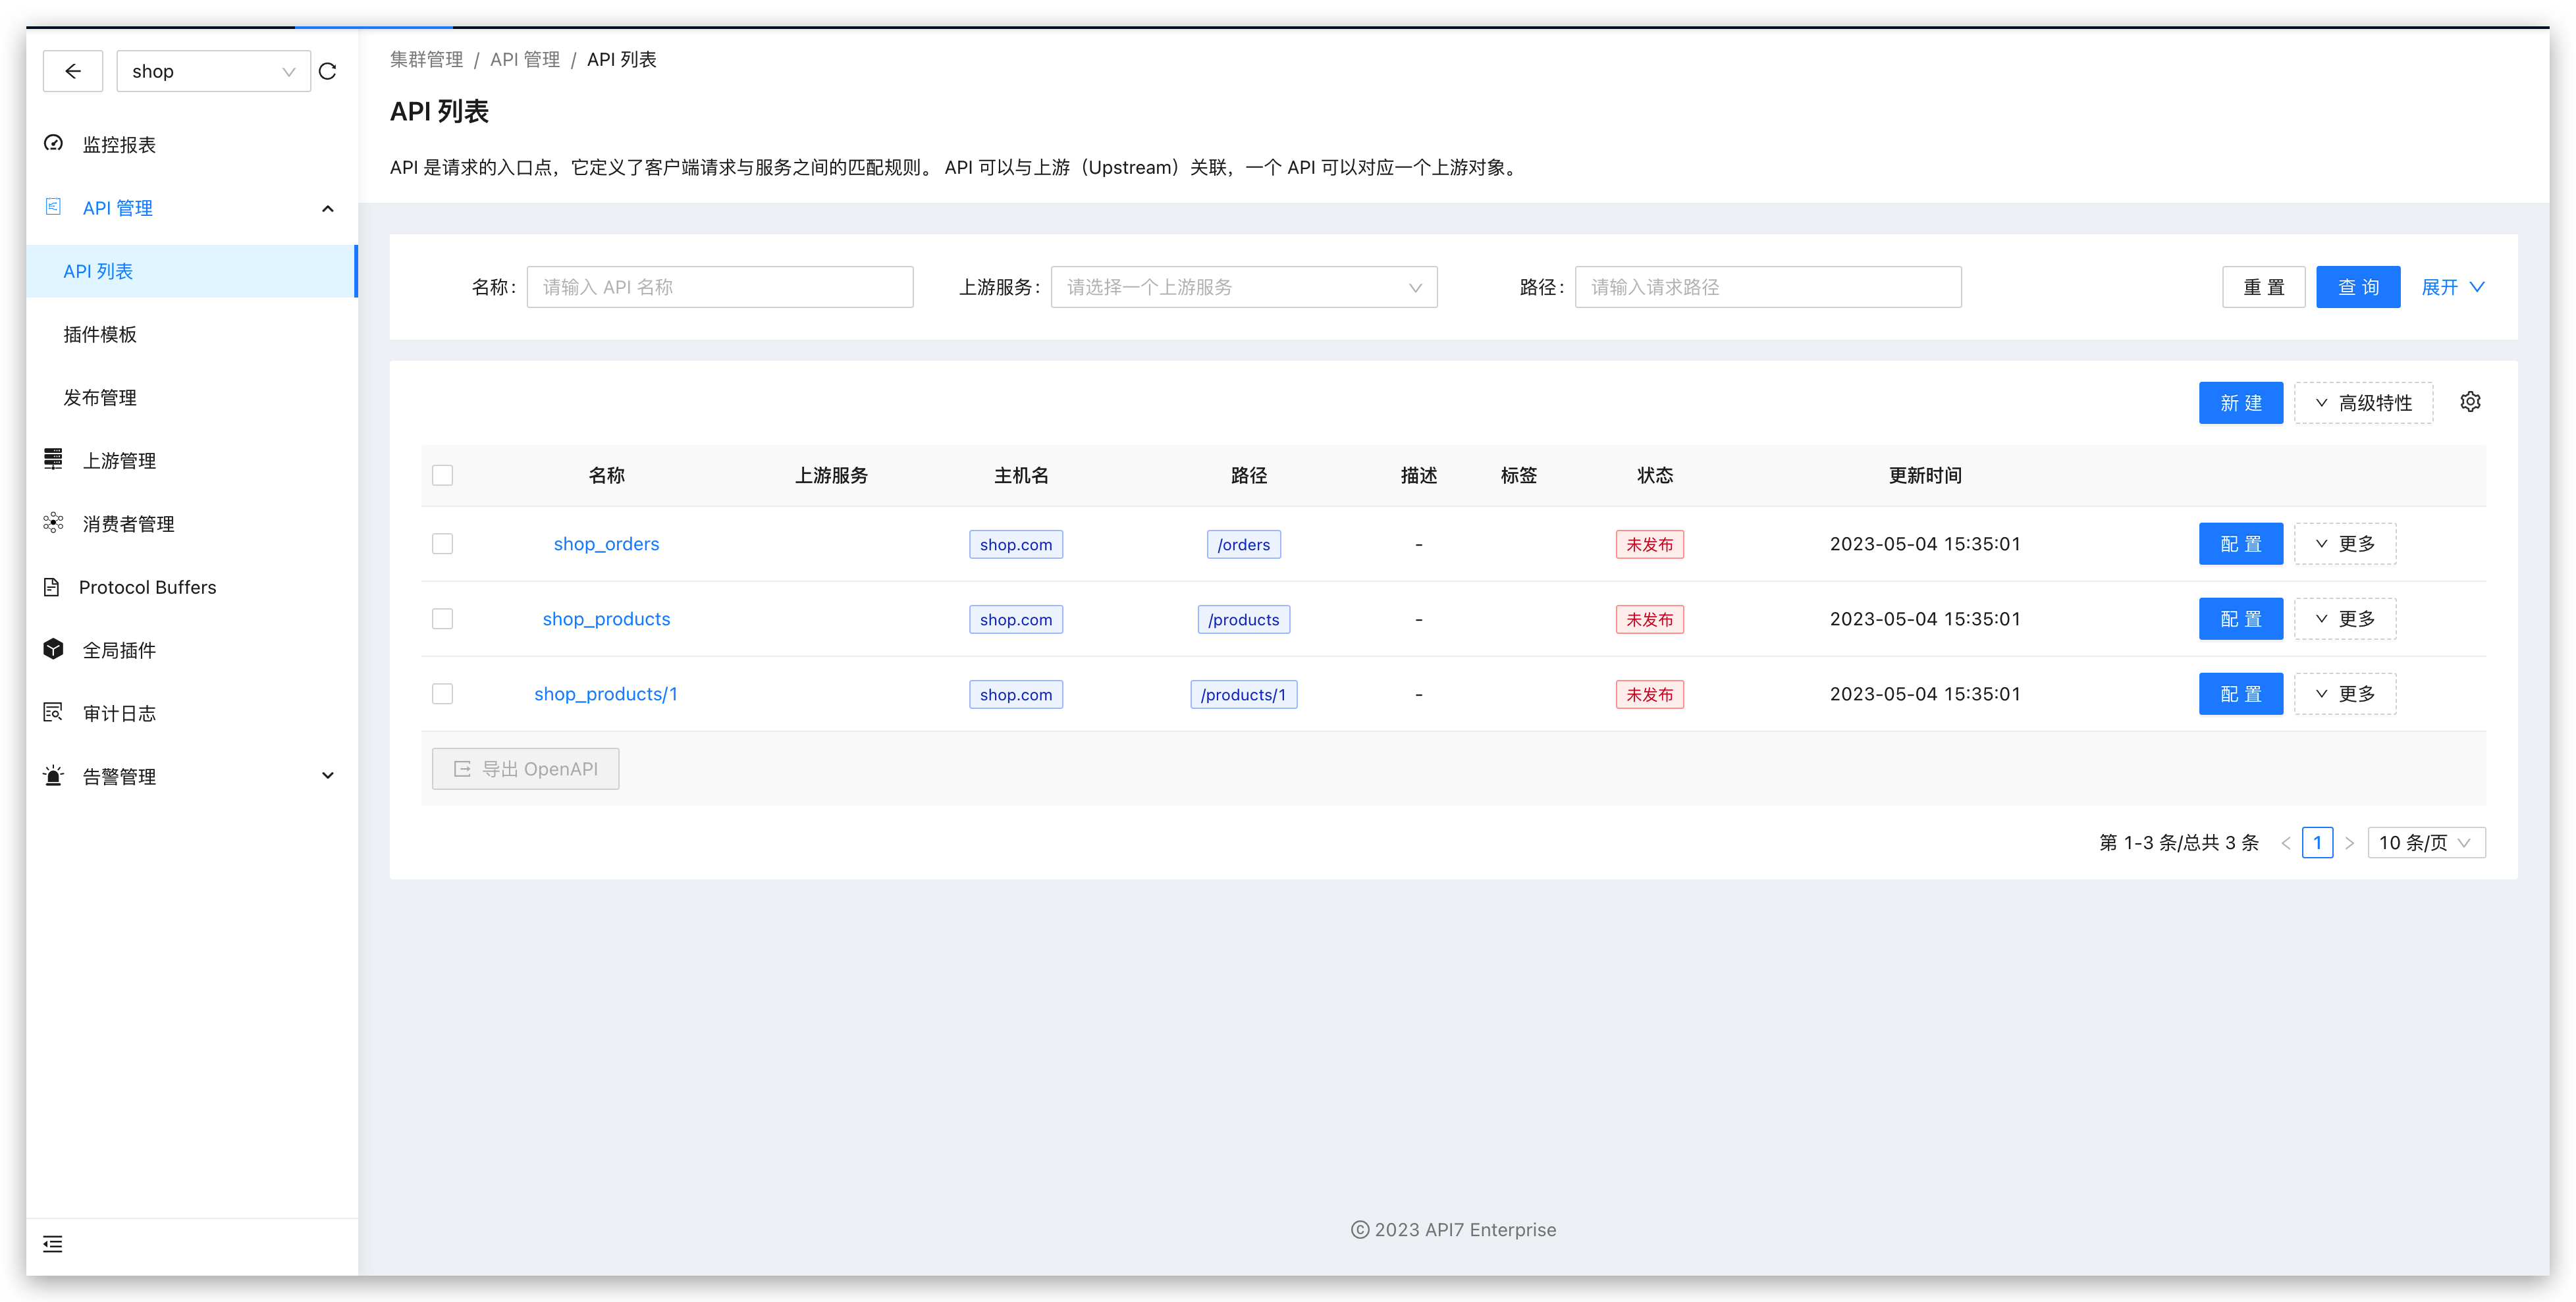Focus the 请求路径 input field
The image size is (2576, 1302).
(x=1768, y=287)
